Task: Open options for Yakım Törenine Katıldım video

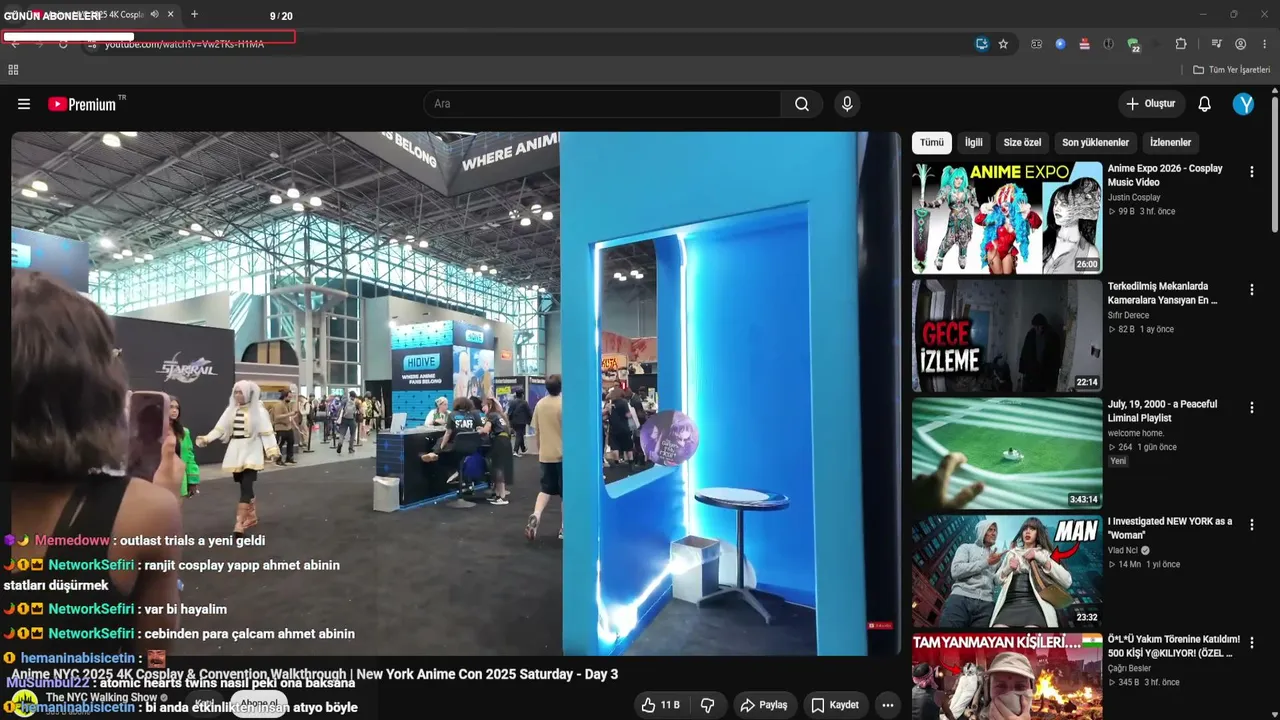Action: pos(1251,643)
